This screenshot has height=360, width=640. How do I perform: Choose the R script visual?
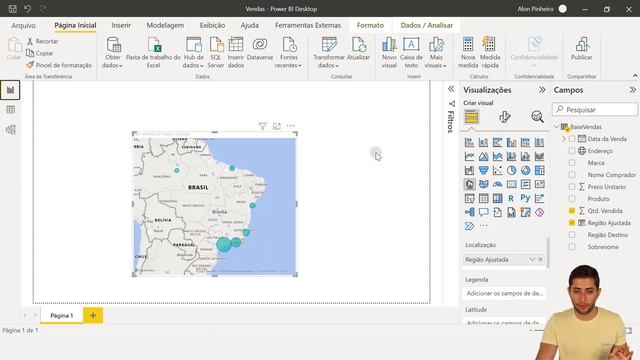[511, 198]
